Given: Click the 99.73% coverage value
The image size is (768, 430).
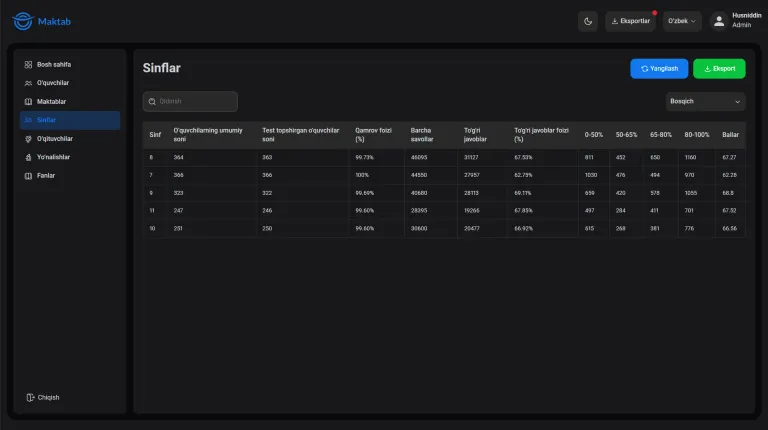Looking at the screenshot, I should (x=364, y=158).
